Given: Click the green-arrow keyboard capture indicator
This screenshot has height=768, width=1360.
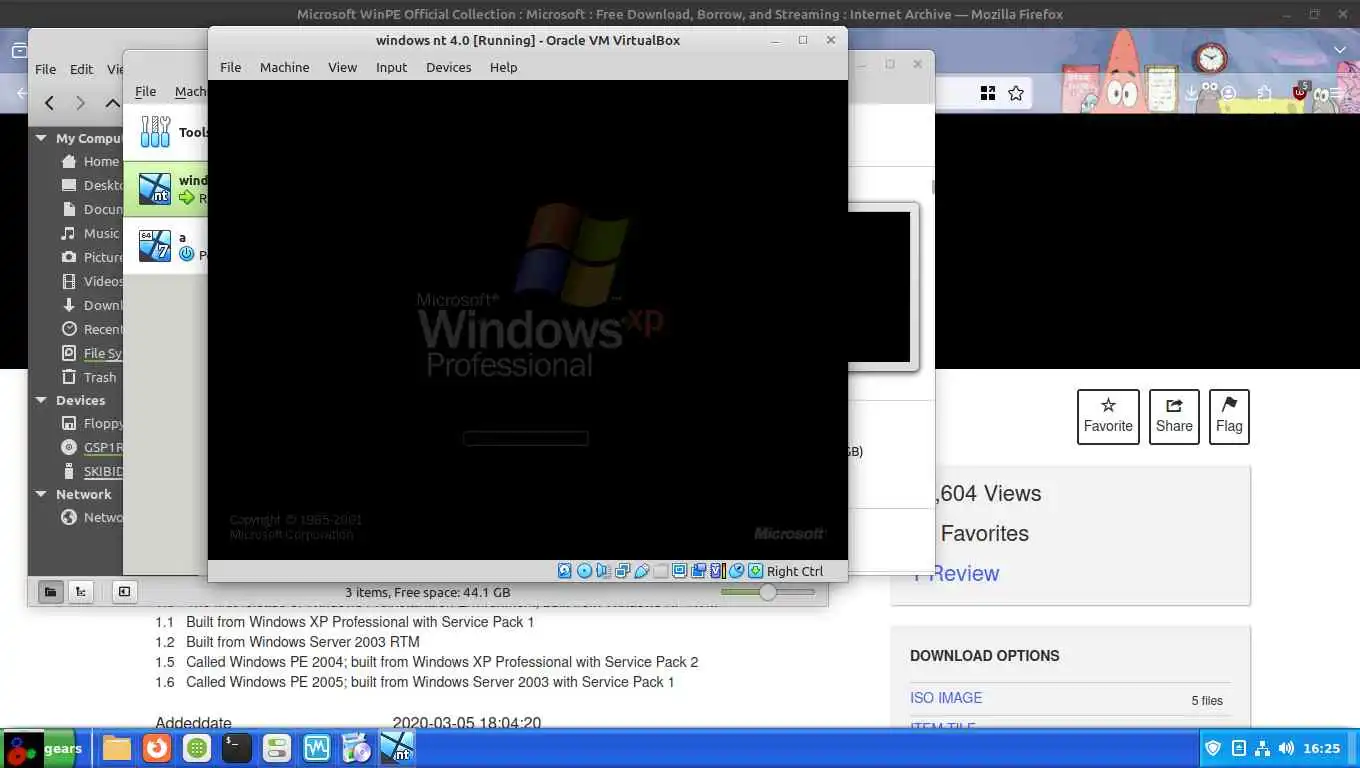Looking at the screenshot, I should click(756, 571).
